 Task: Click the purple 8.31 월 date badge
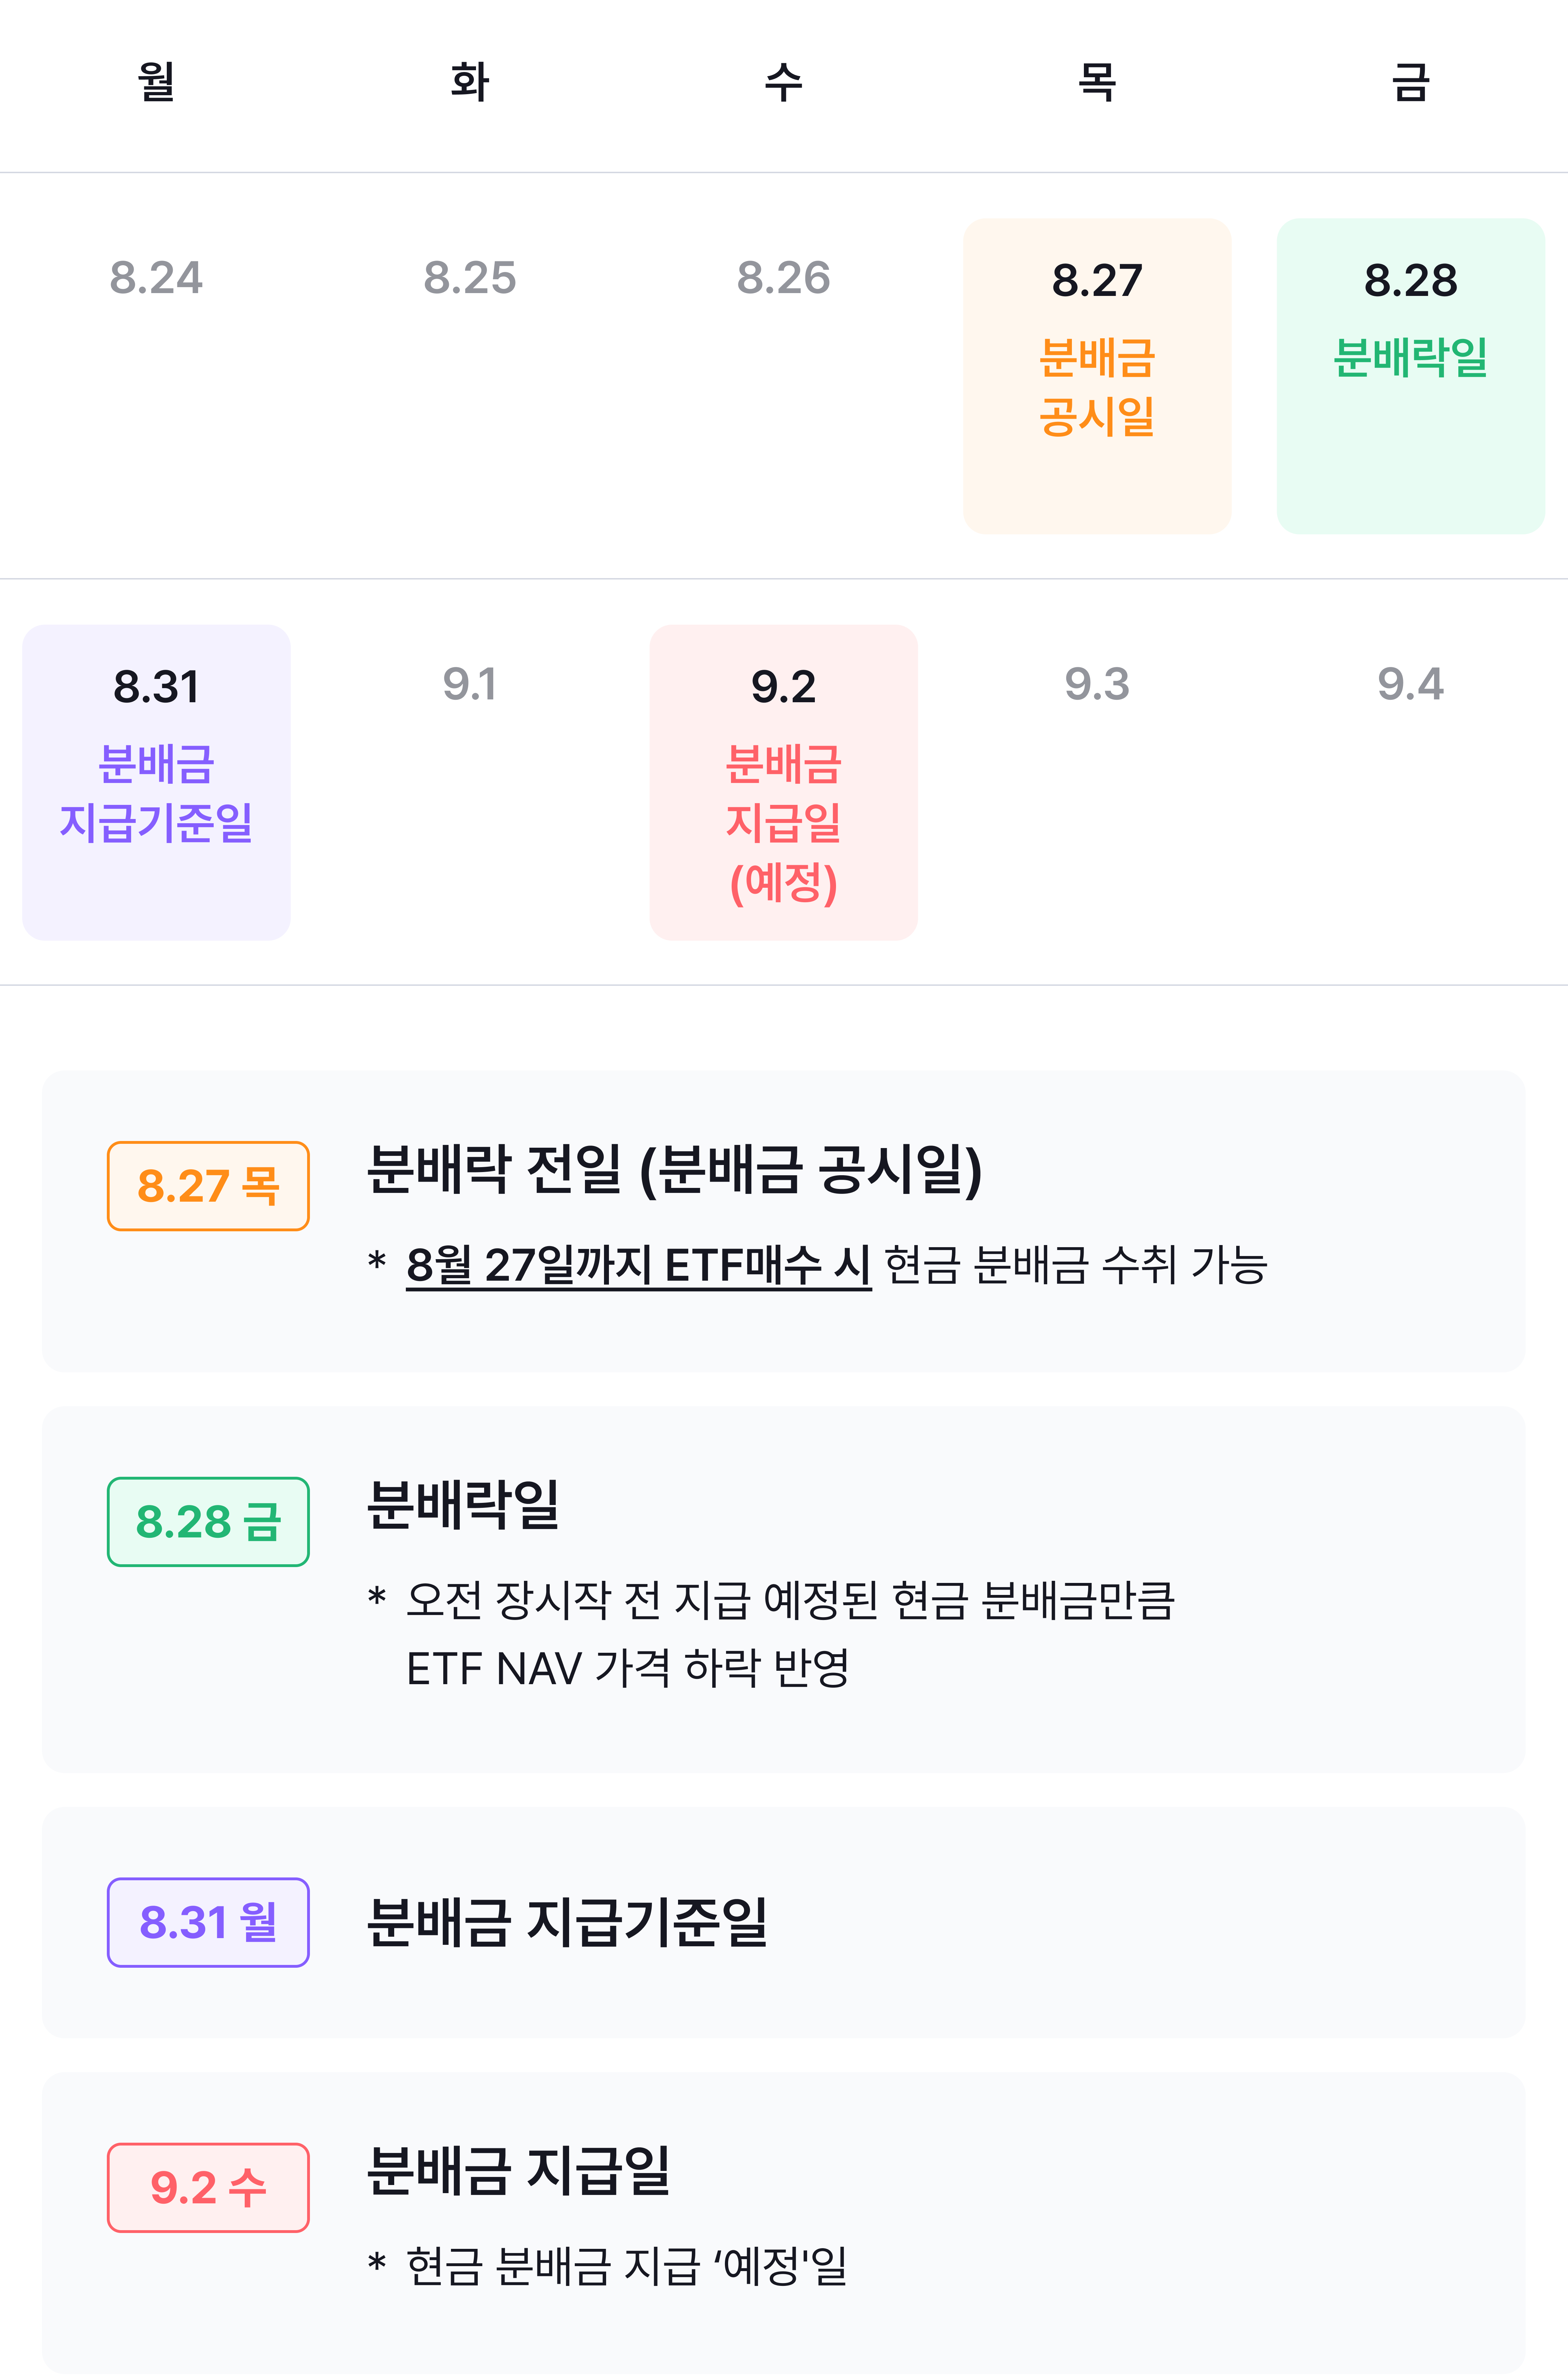click(x=208, y=1922)
